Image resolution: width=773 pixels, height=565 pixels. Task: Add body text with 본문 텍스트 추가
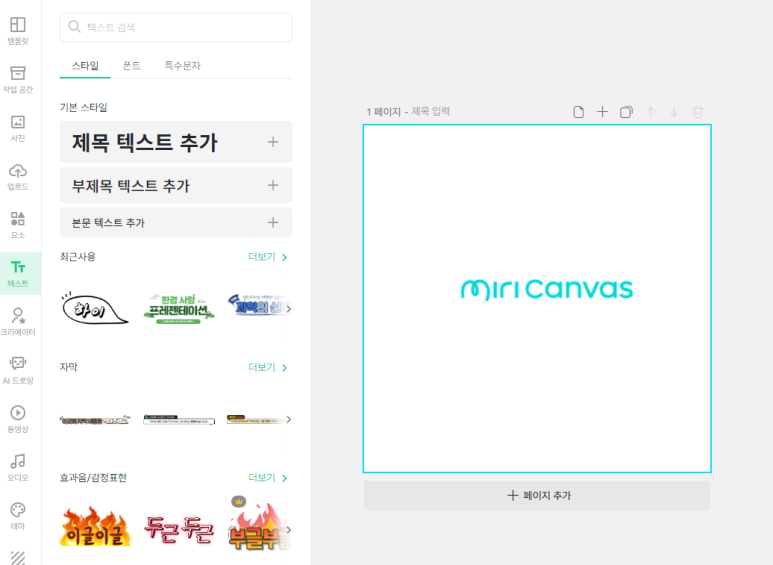tap(176, 222)
